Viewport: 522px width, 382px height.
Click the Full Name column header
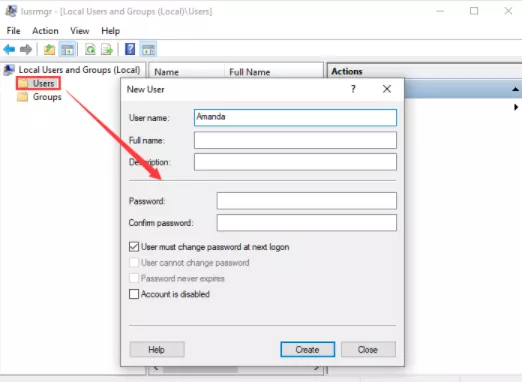[x=273, y=72]
